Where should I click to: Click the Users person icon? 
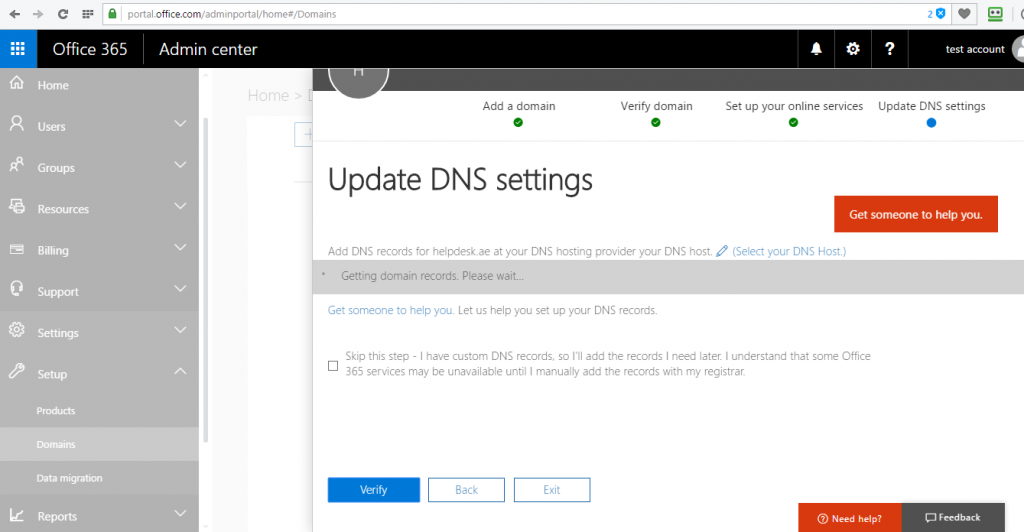tap(16, 123)
